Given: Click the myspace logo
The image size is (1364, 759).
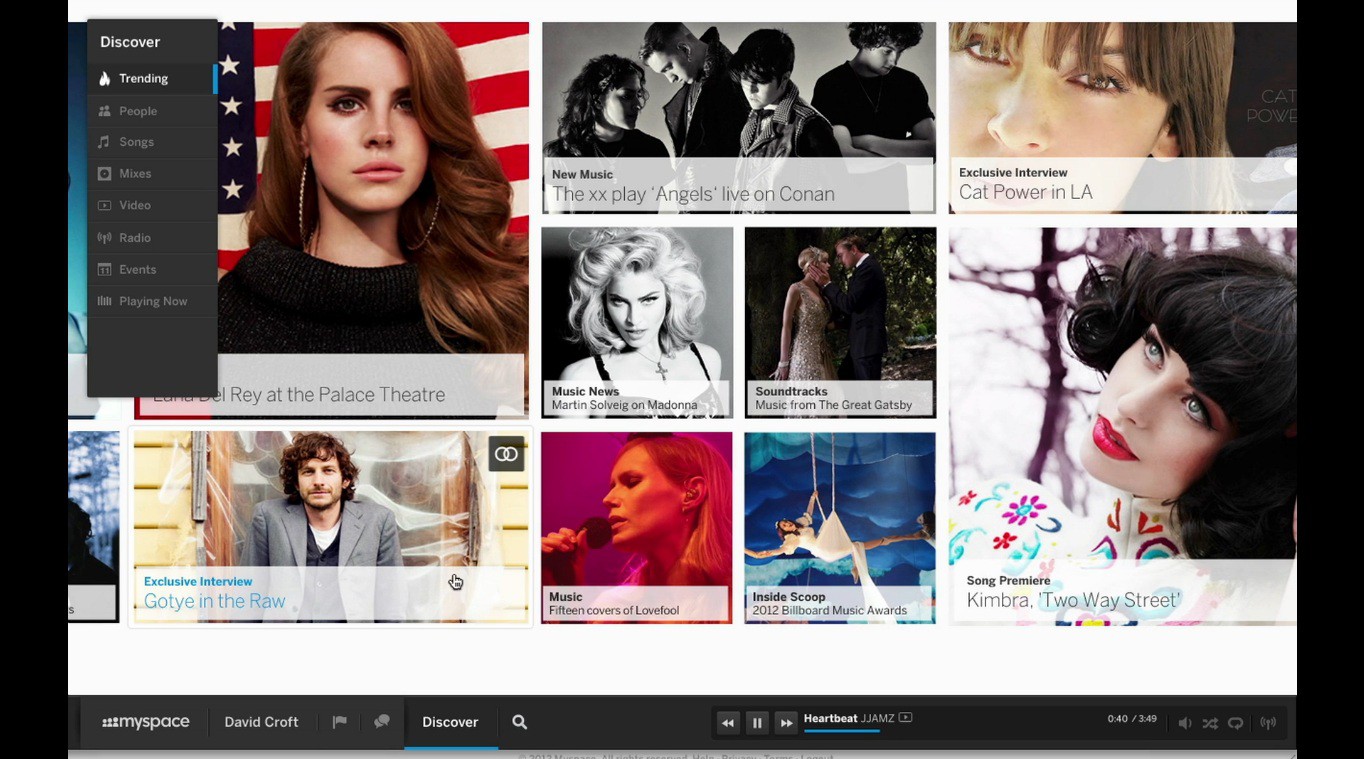Looking at the screenshot, I should pos(146,722).
